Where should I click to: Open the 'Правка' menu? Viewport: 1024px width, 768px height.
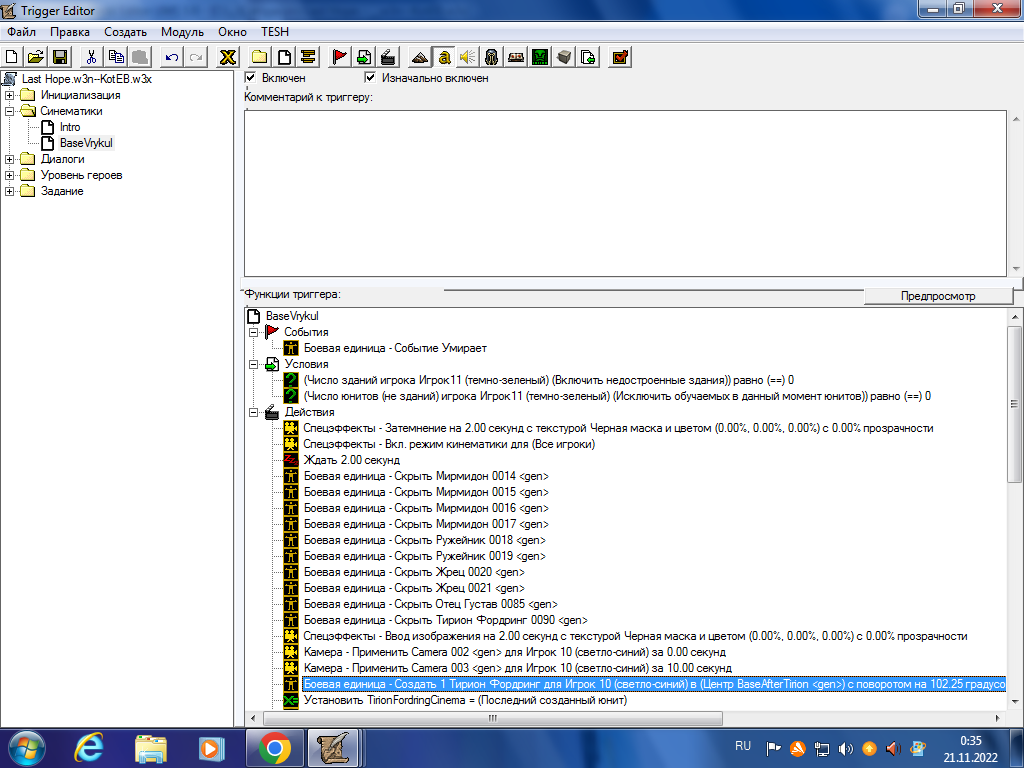[70, 32]
